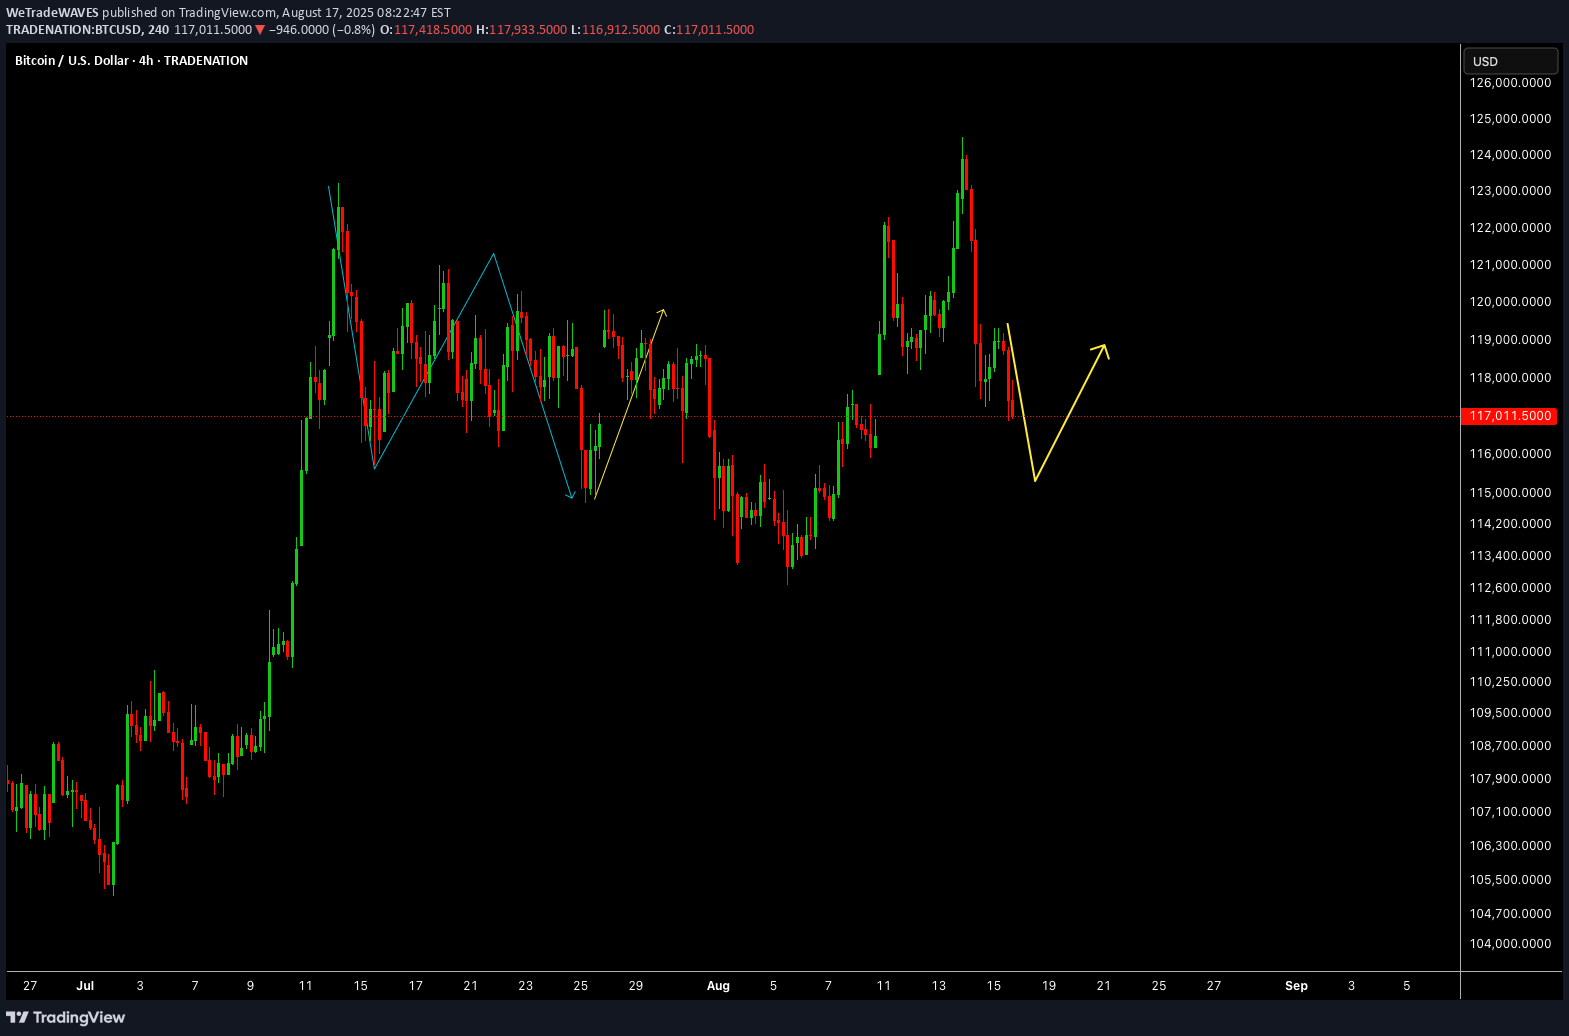
Task: Click the 23 date label on the time axis
Action: [525, 985]
